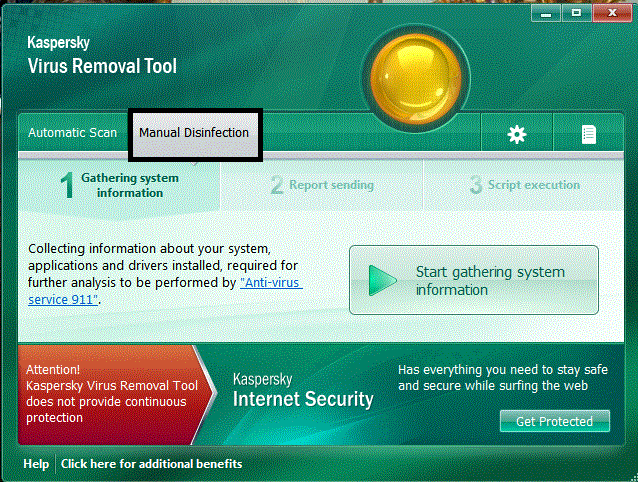The image size is (638, 482).
Task: Maximize the Kaspersky window
Action: (577, 13)
